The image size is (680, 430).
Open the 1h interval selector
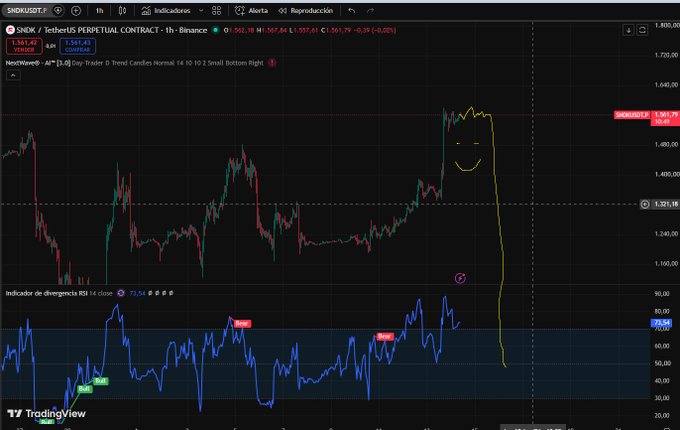click(99, 10)
